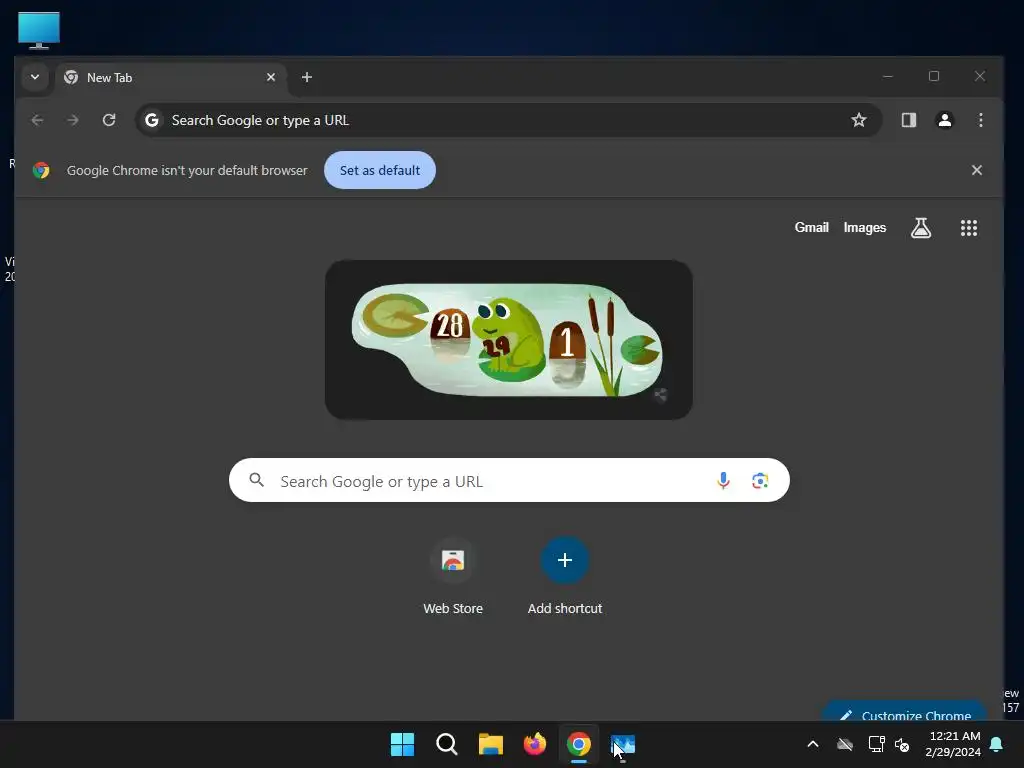
Task: Open the Chrome side panel
Action: click(x=909, y=120)
